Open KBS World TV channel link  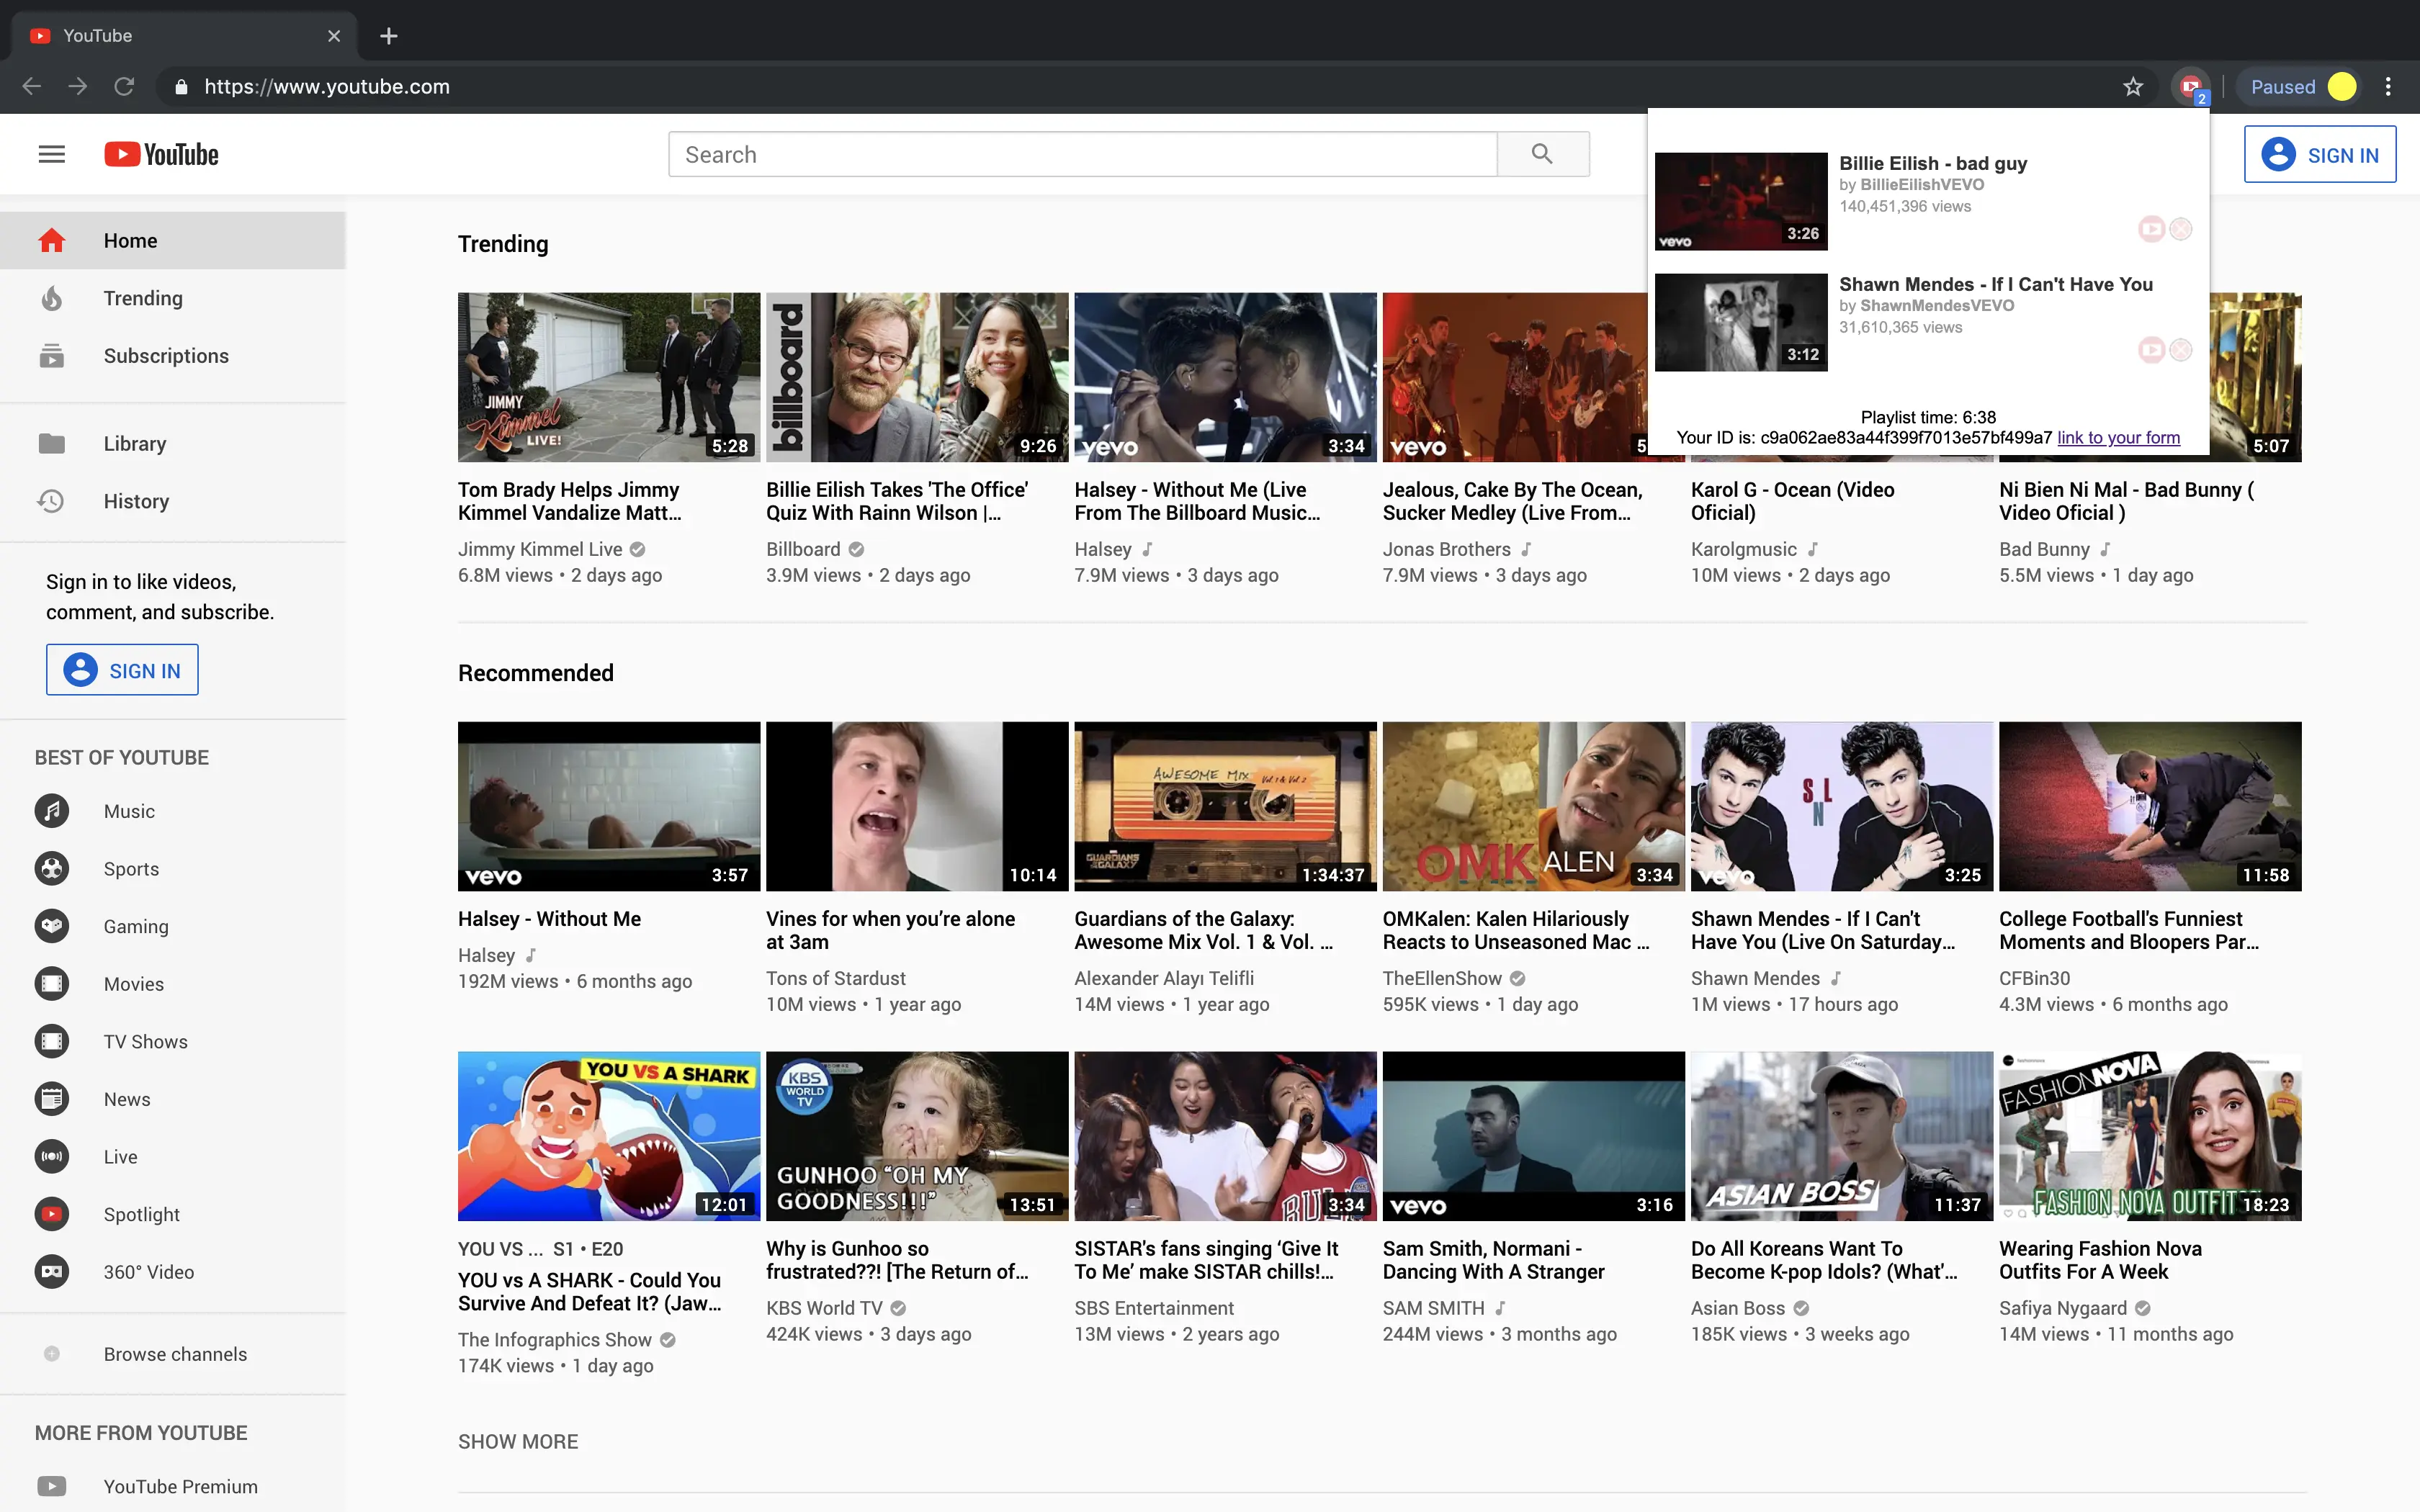[x=824, y=1308]
